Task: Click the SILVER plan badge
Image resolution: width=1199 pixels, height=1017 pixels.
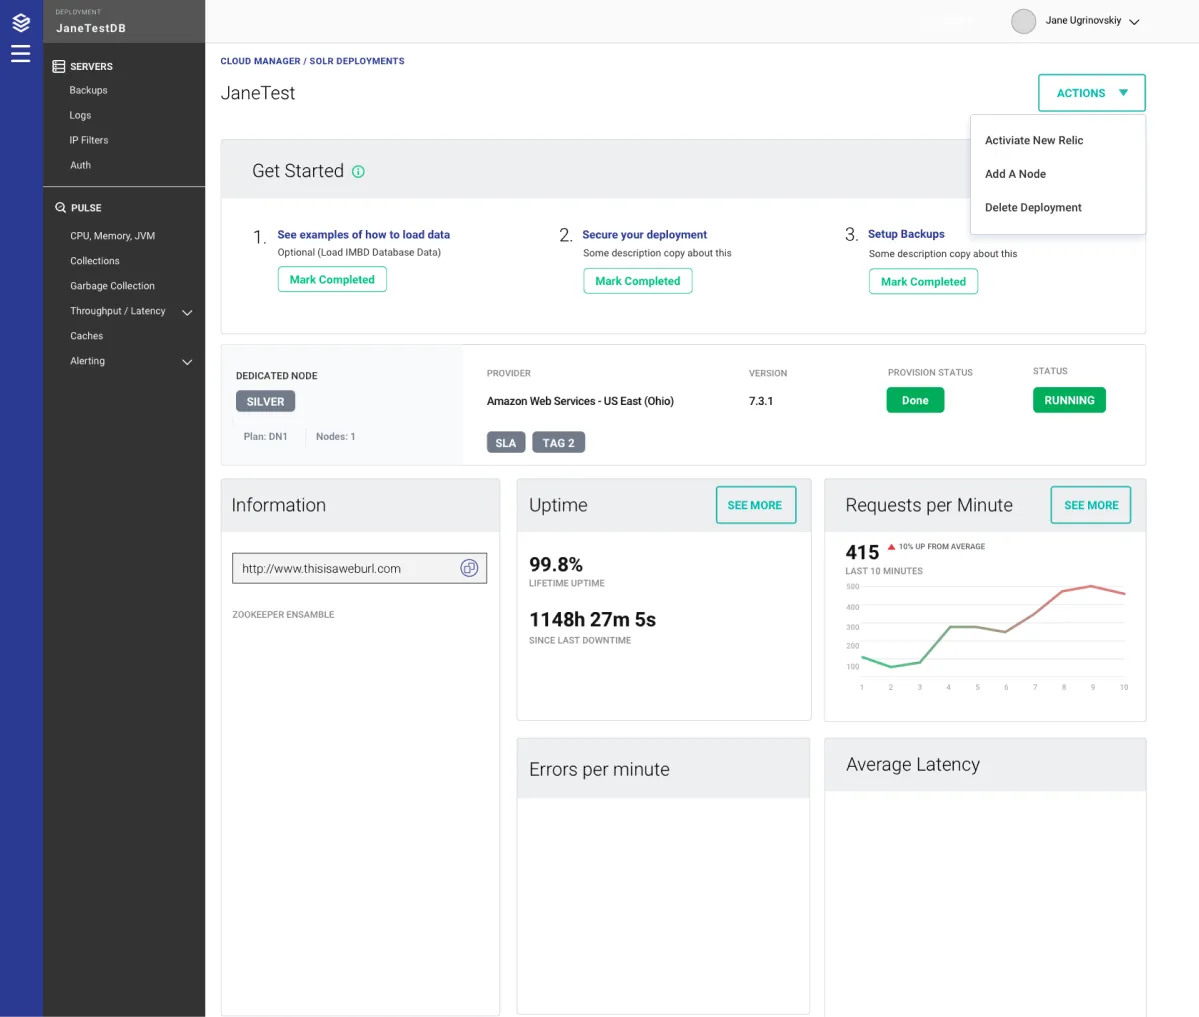Action: [265, 401]
